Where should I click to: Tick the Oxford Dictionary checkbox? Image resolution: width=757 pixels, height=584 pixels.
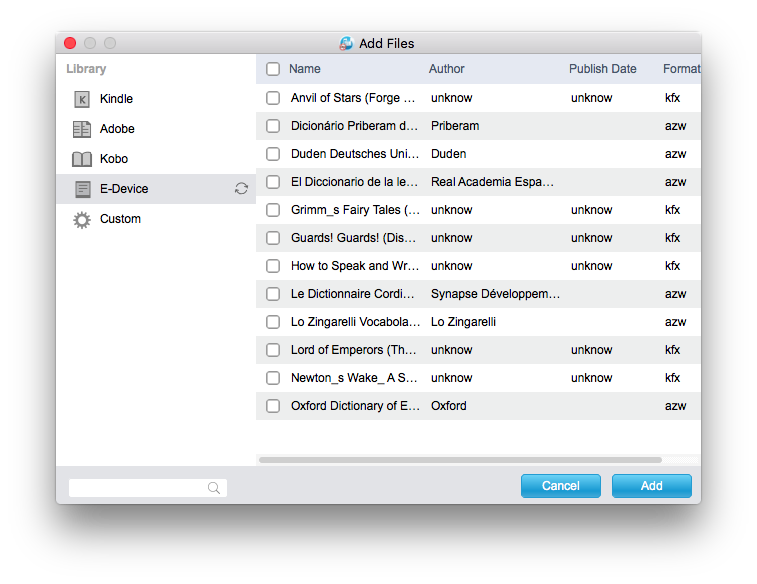[273, 406]
